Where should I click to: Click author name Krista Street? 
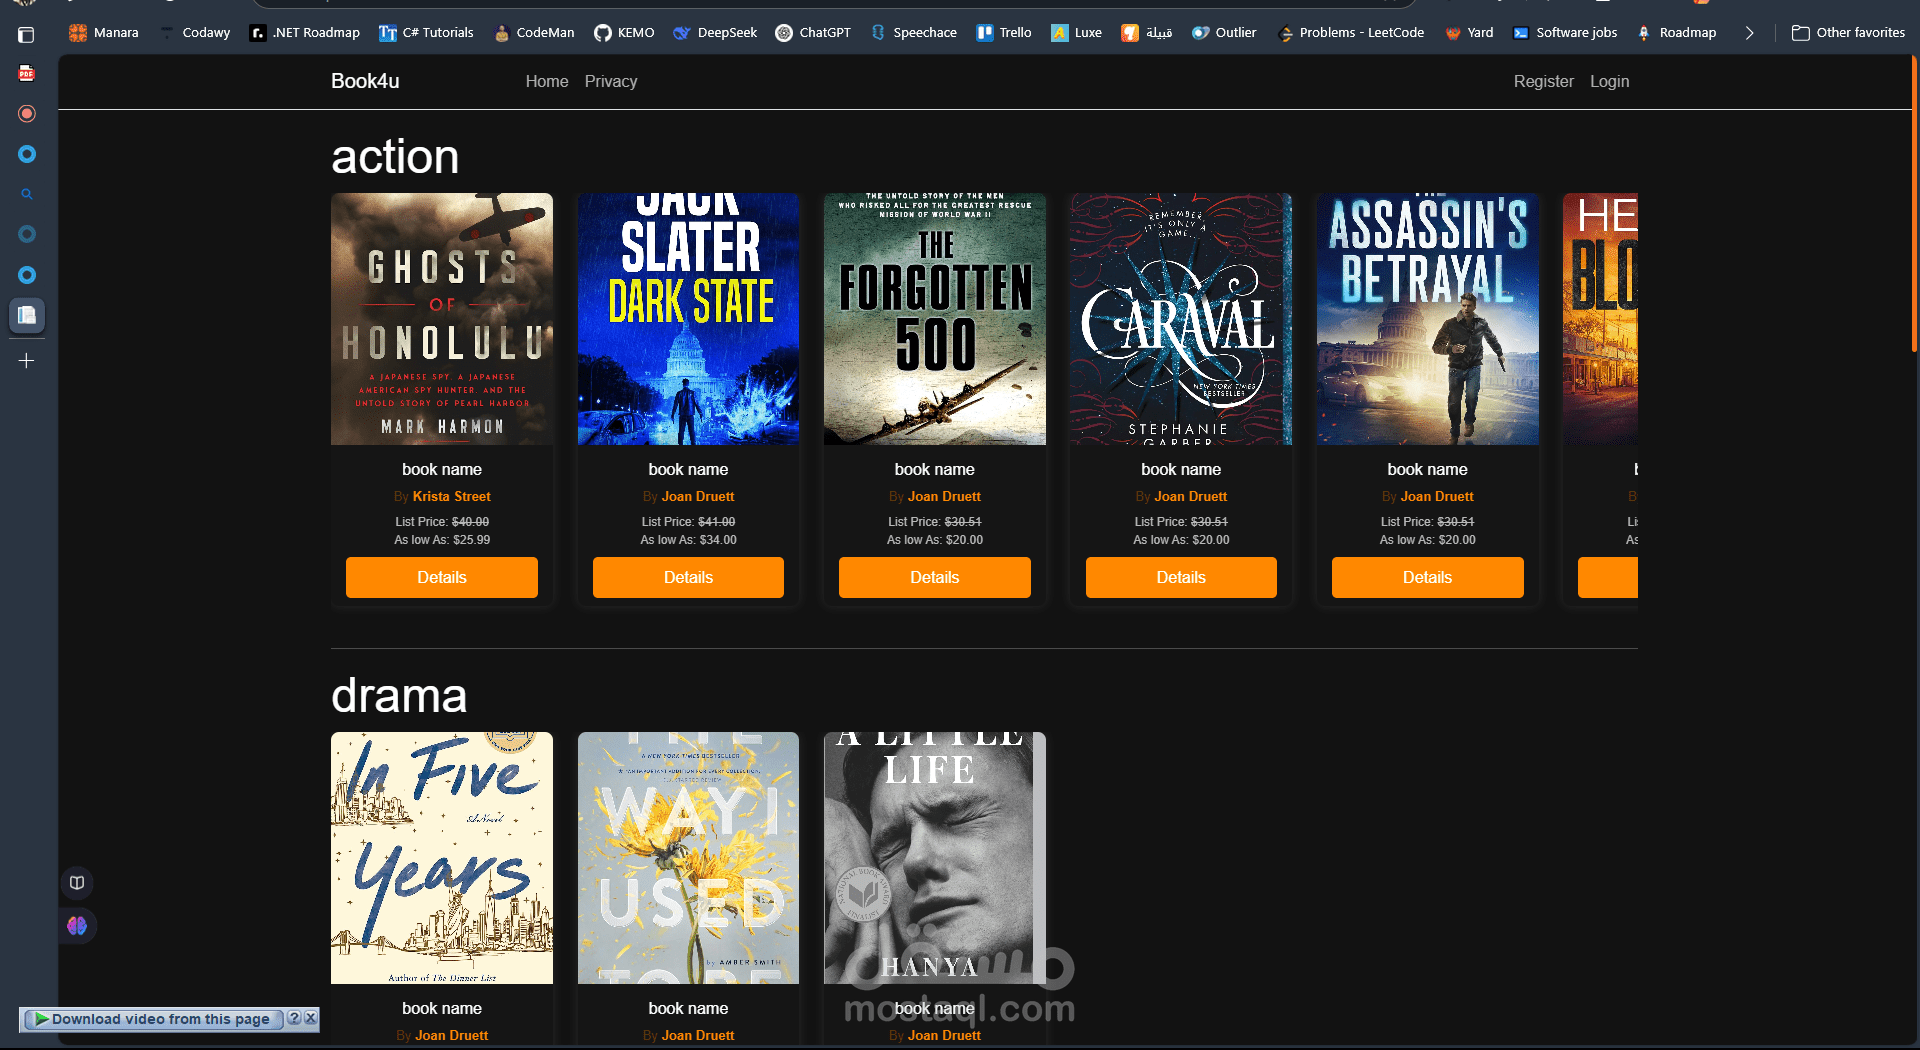pos(451,496)
